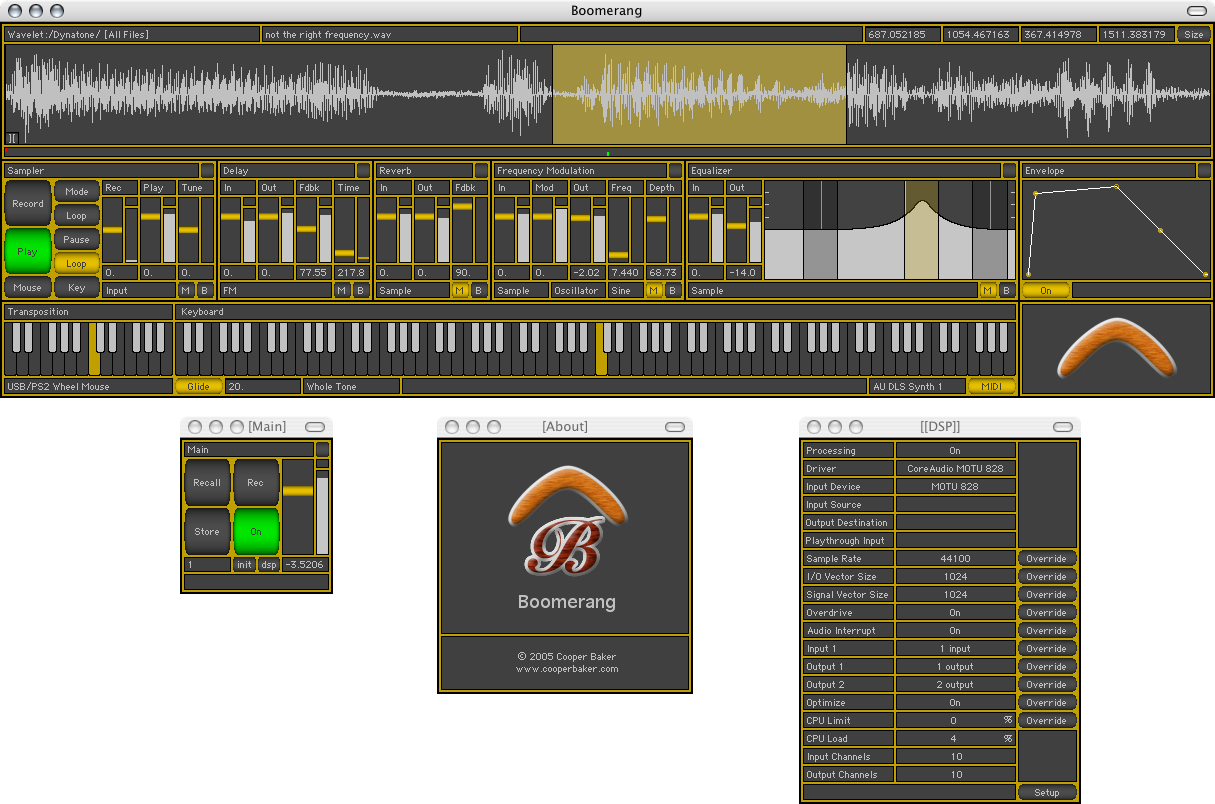The width and height of the screenshot is (1215, 804).
Task: Click the Size button at top right
Action: coord(1194,35)
